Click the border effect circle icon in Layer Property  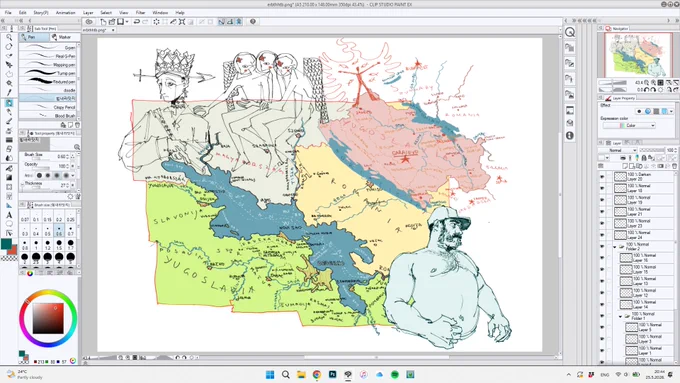point(639,111)
